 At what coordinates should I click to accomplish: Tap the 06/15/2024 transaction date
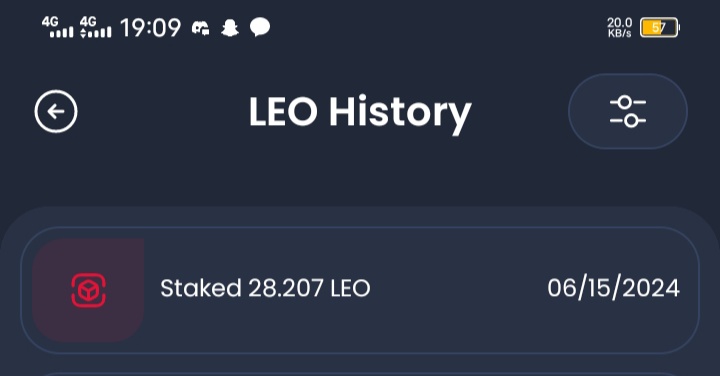click(613, 288)
